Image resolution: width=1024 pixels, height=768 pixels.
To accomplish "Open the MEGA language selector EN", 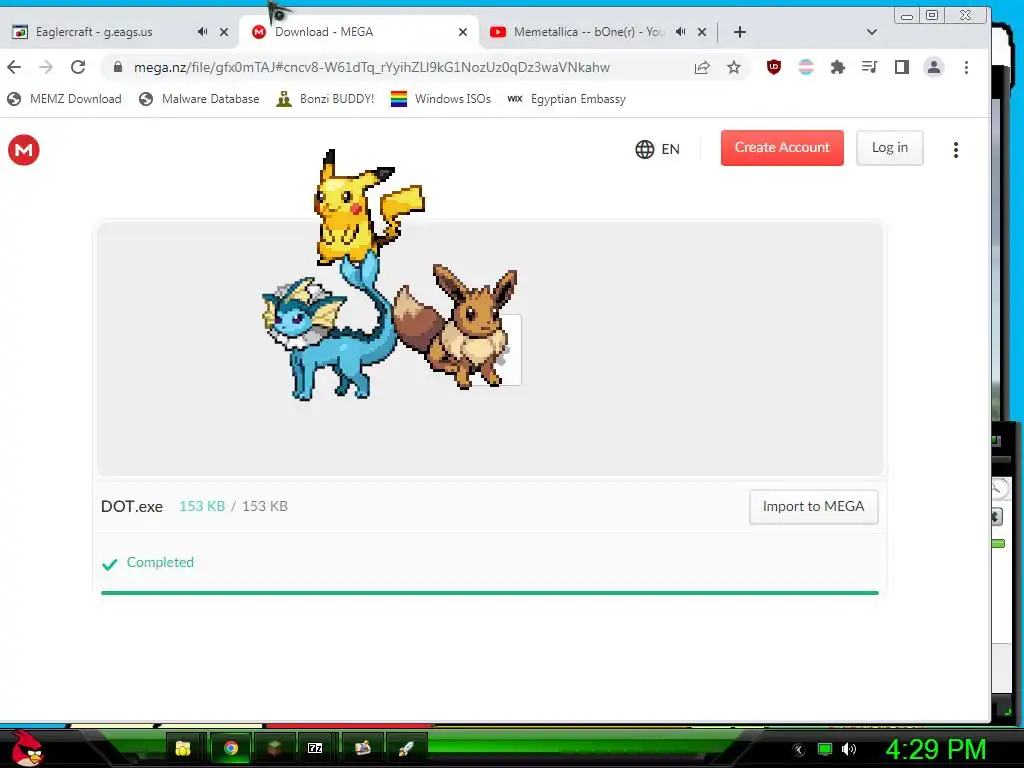I will (658, 149).
